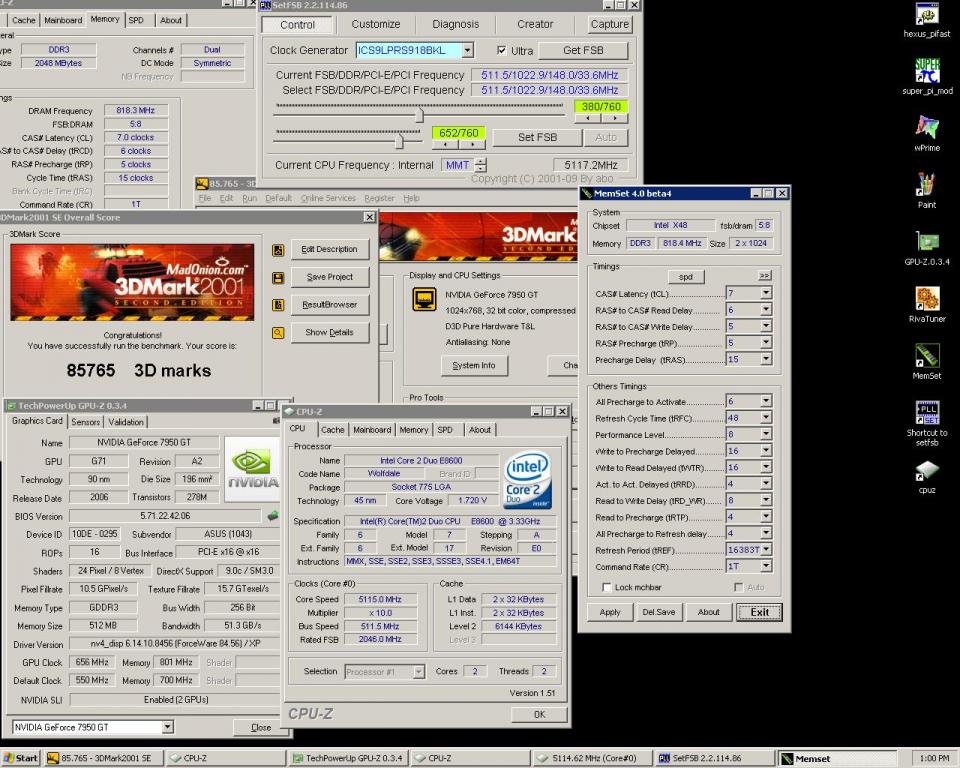This screenshot has height=768, width=960.
Task: Click the Start button on the taskbar
Action: tap(20, 758)
